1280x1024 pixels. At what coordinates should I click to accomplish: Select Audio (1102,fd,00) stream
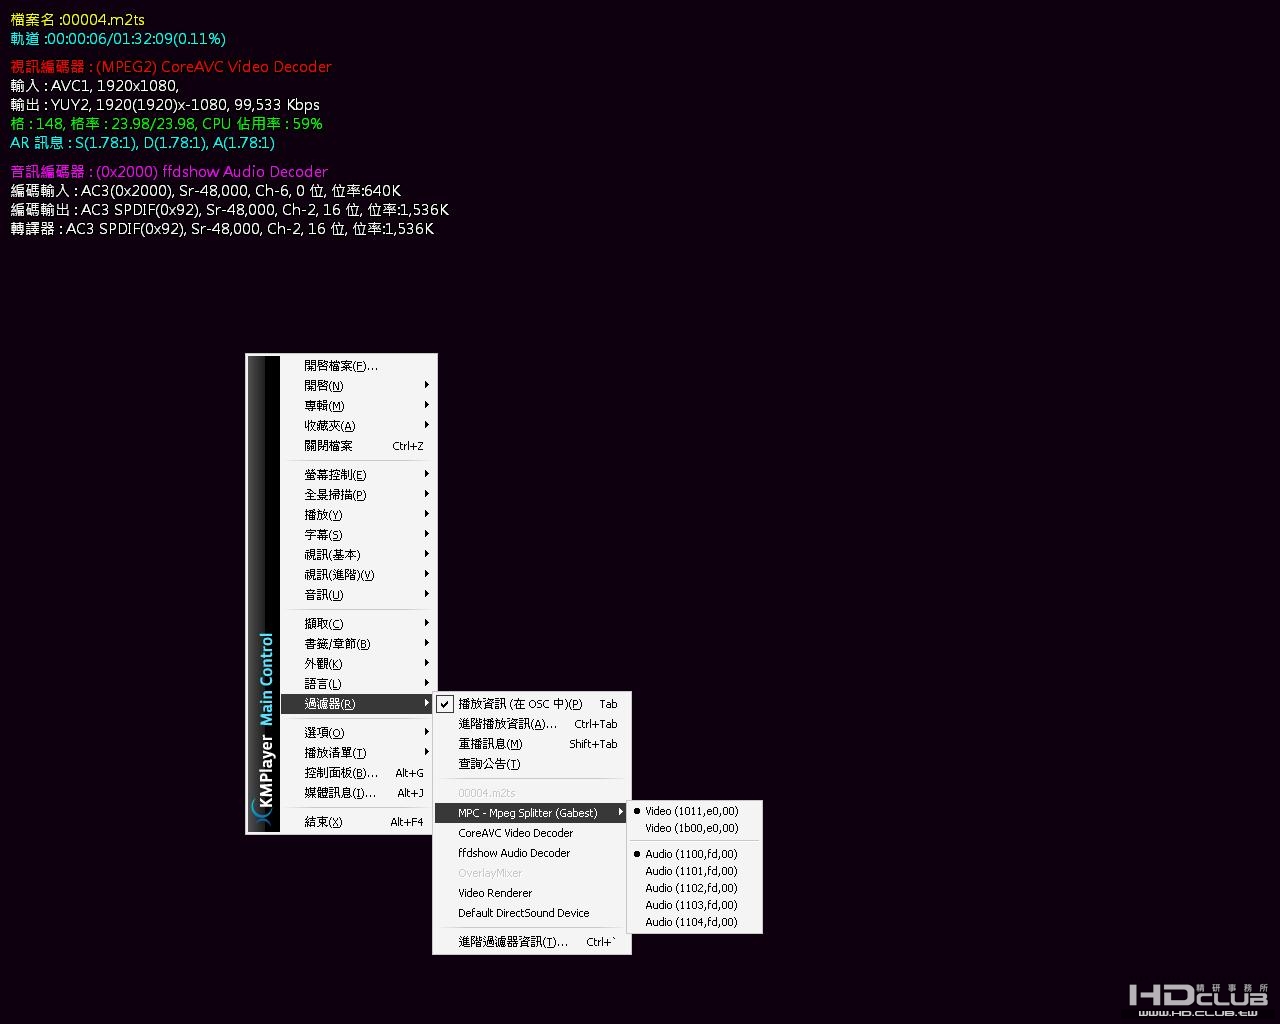[694, 888]
